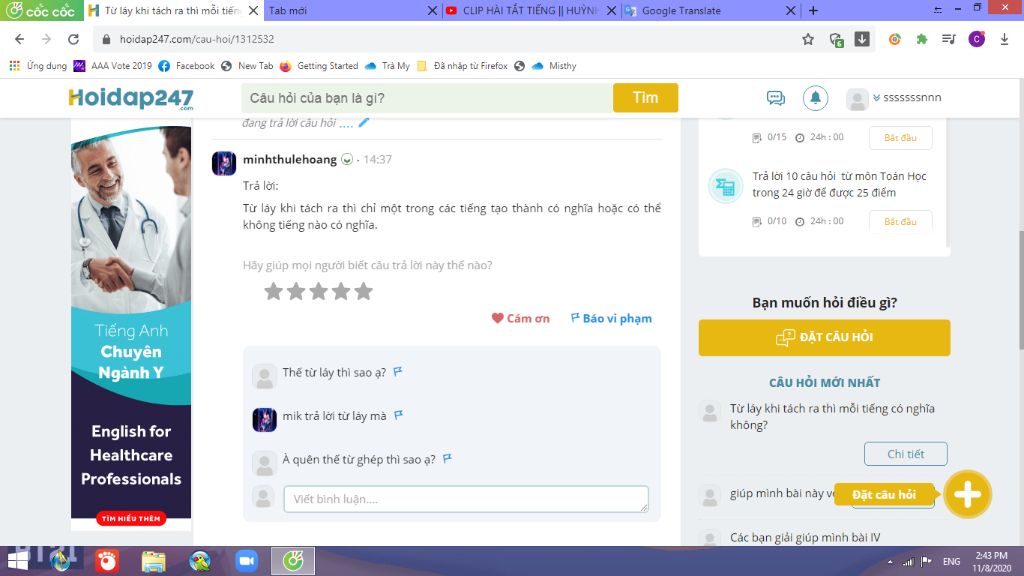Click the ENG language indicator in tray

coord(952,561)
